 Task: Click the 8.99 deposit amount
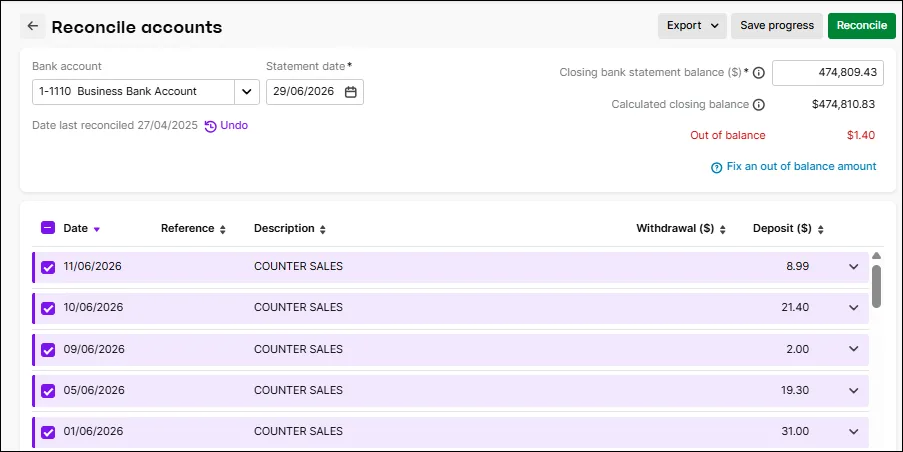(797, 267)
